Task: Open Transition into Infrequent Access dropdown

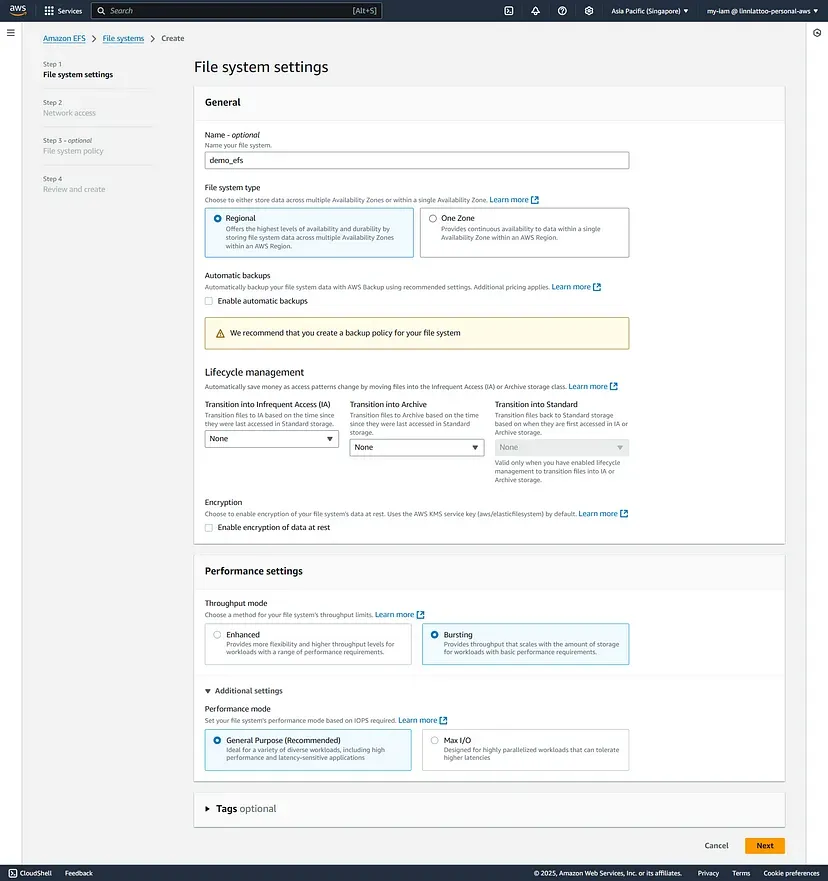Action: point(271,439)
